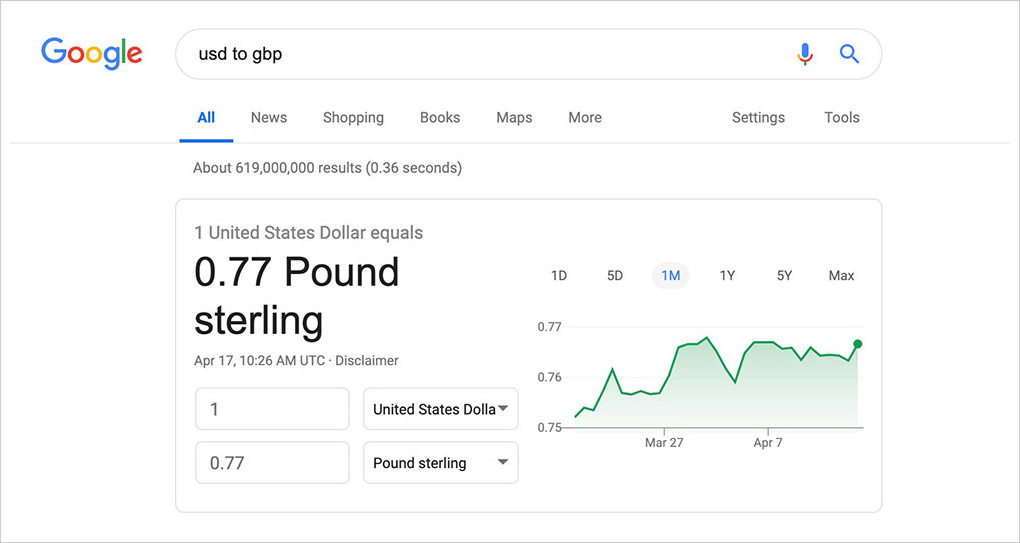Image resolution: width=1020 pixels, height=543 pixels.
Task: Switch chart to 5Y range
Action: (785, 276)
